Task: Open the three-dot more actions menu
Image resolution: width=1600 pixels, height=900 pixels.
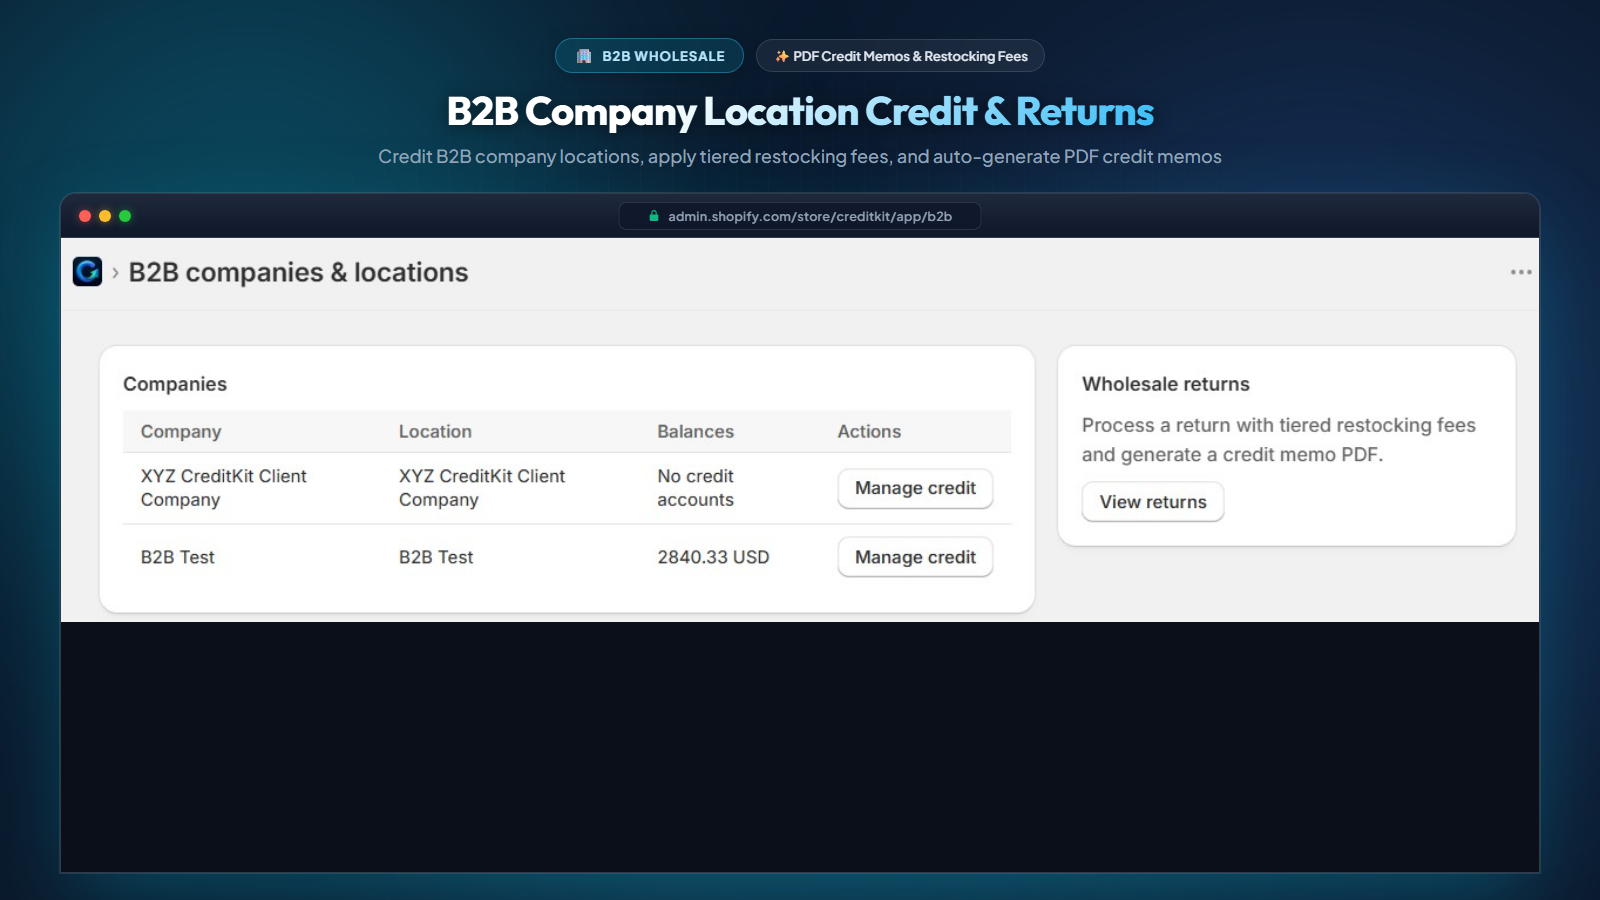Action: point(1521,272)
